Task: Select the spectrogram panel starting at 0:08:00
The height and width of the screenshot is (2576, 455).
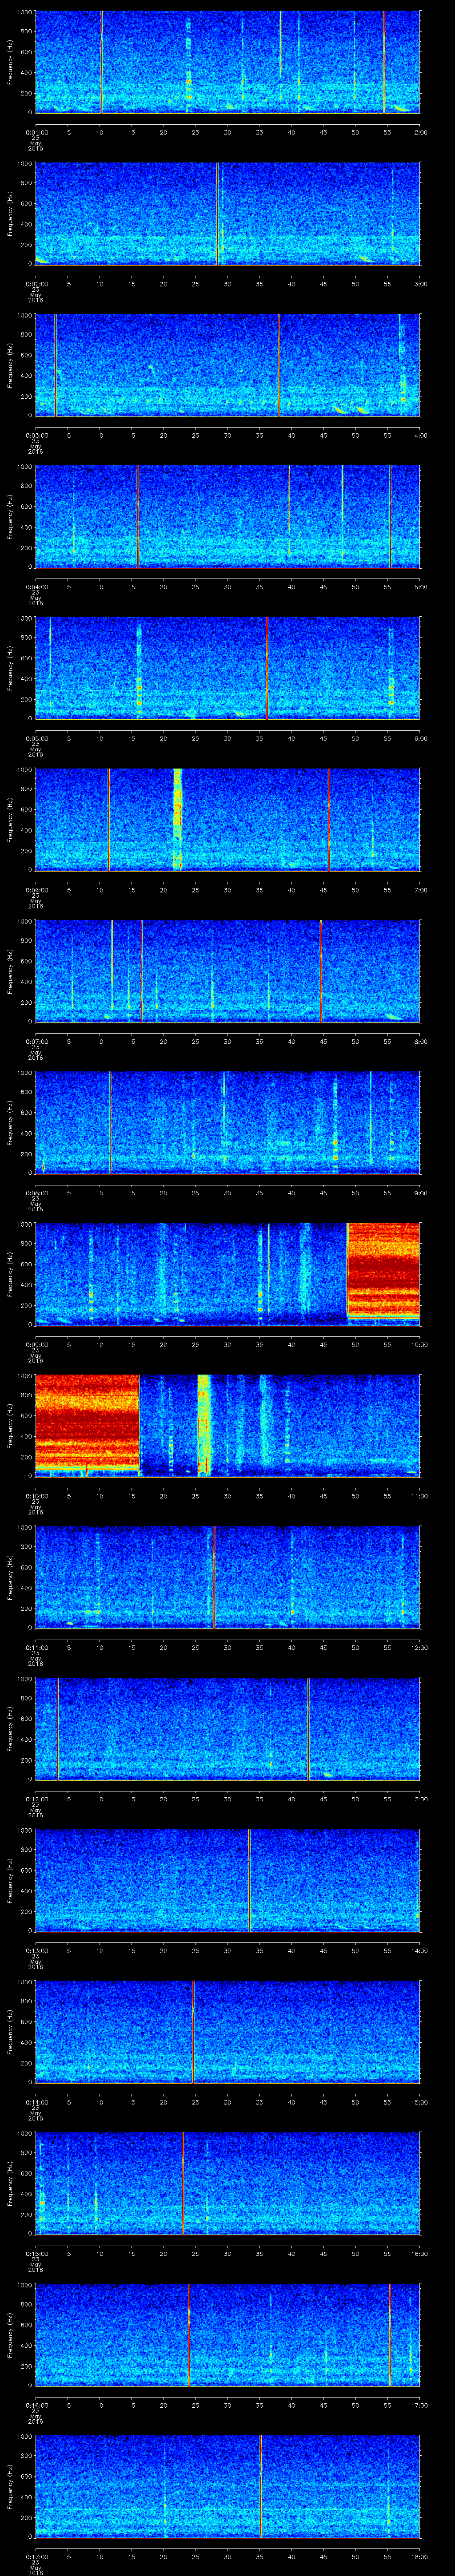Action: coord(227,1122)
